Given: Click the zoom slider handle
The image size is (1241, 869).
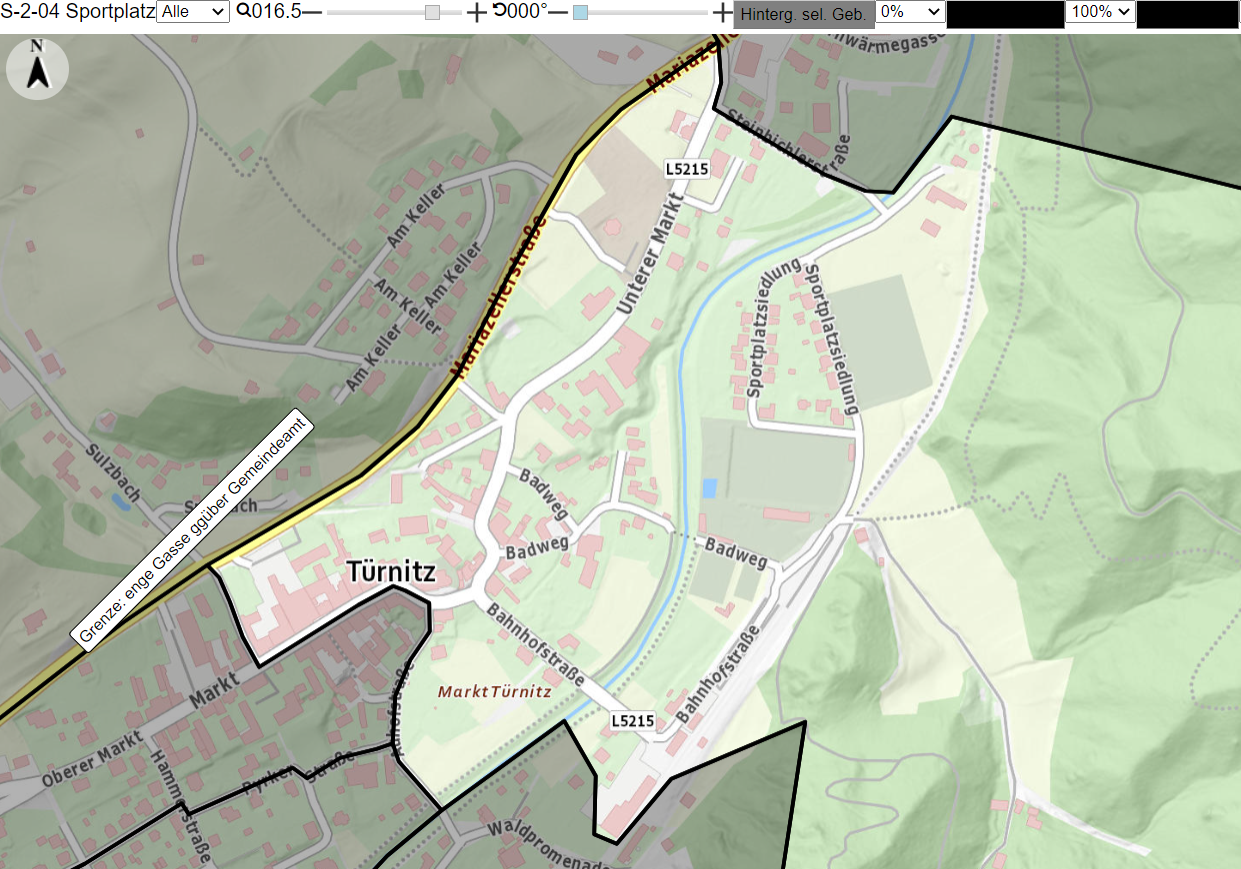Looking at the screenshot, I should (432, 12).
